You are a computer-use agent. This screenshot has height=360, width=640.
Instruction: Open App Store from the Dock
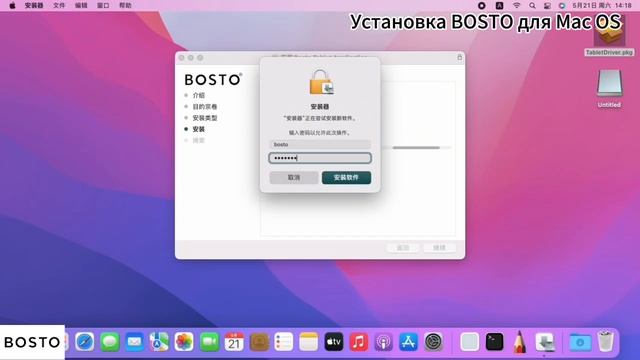[x=408, y=342]
